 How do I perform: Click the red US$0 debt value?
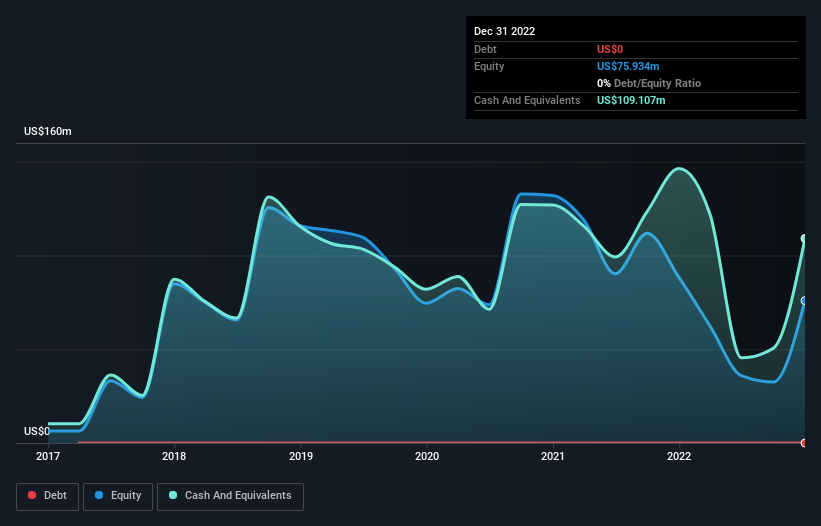coord(610,49)
